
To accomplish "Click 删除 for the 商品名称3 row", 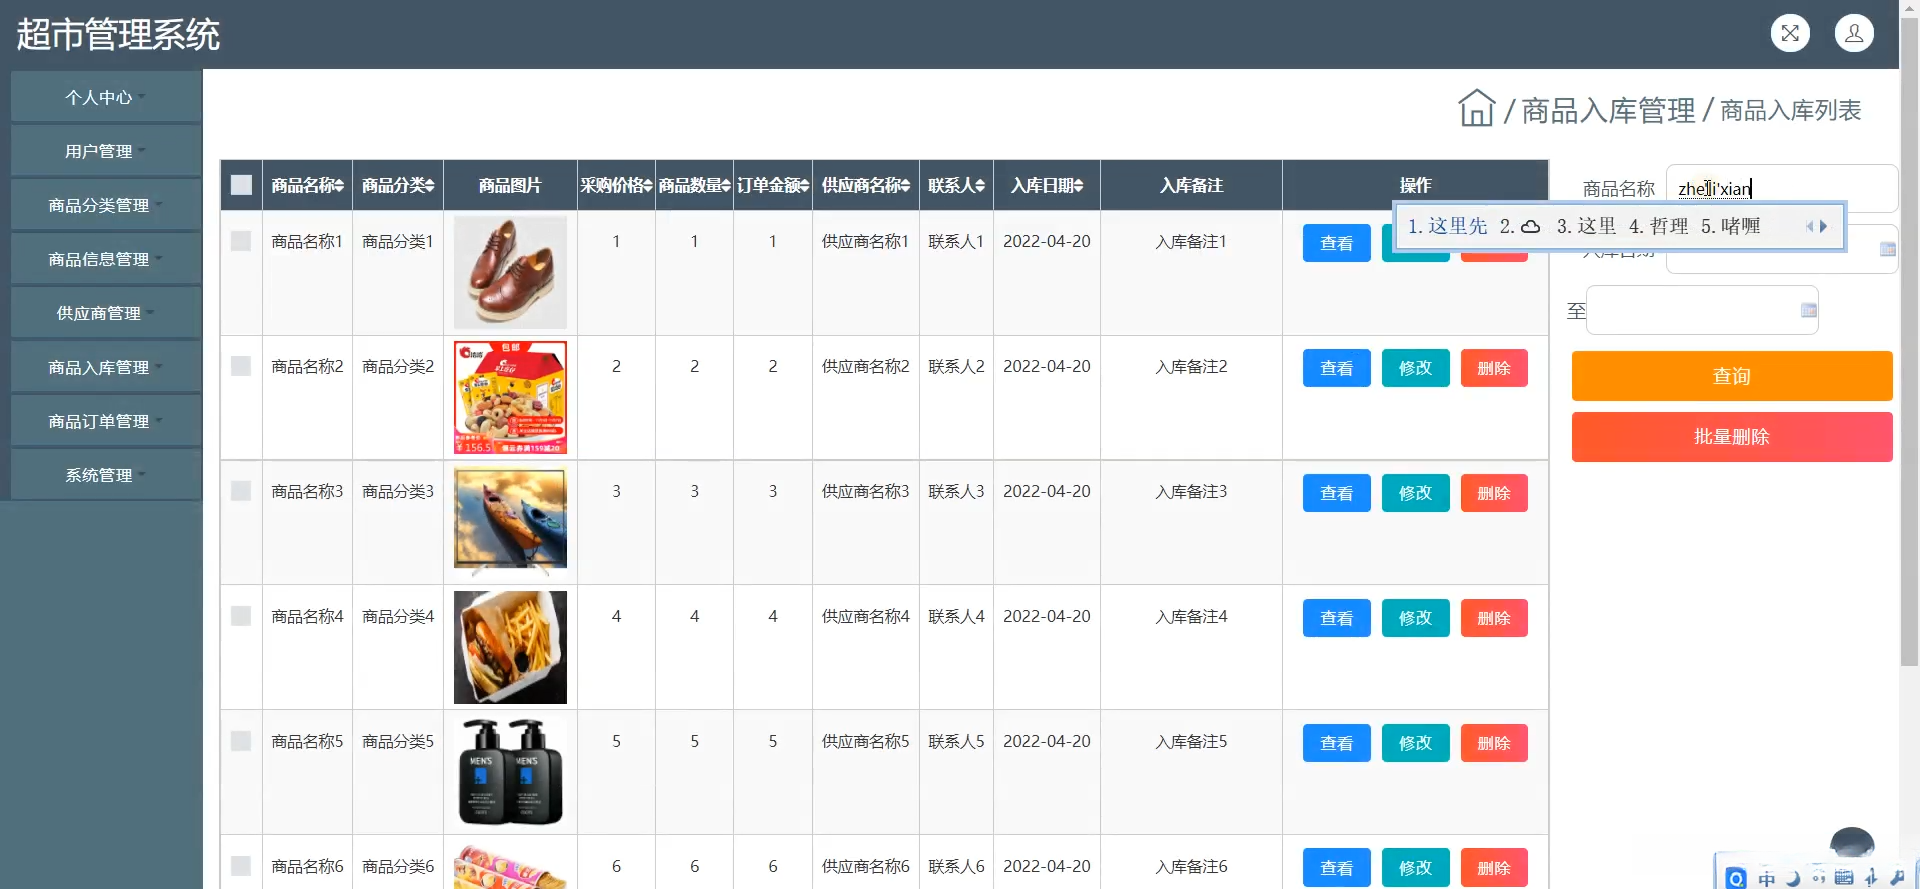I will point(1494,493).
